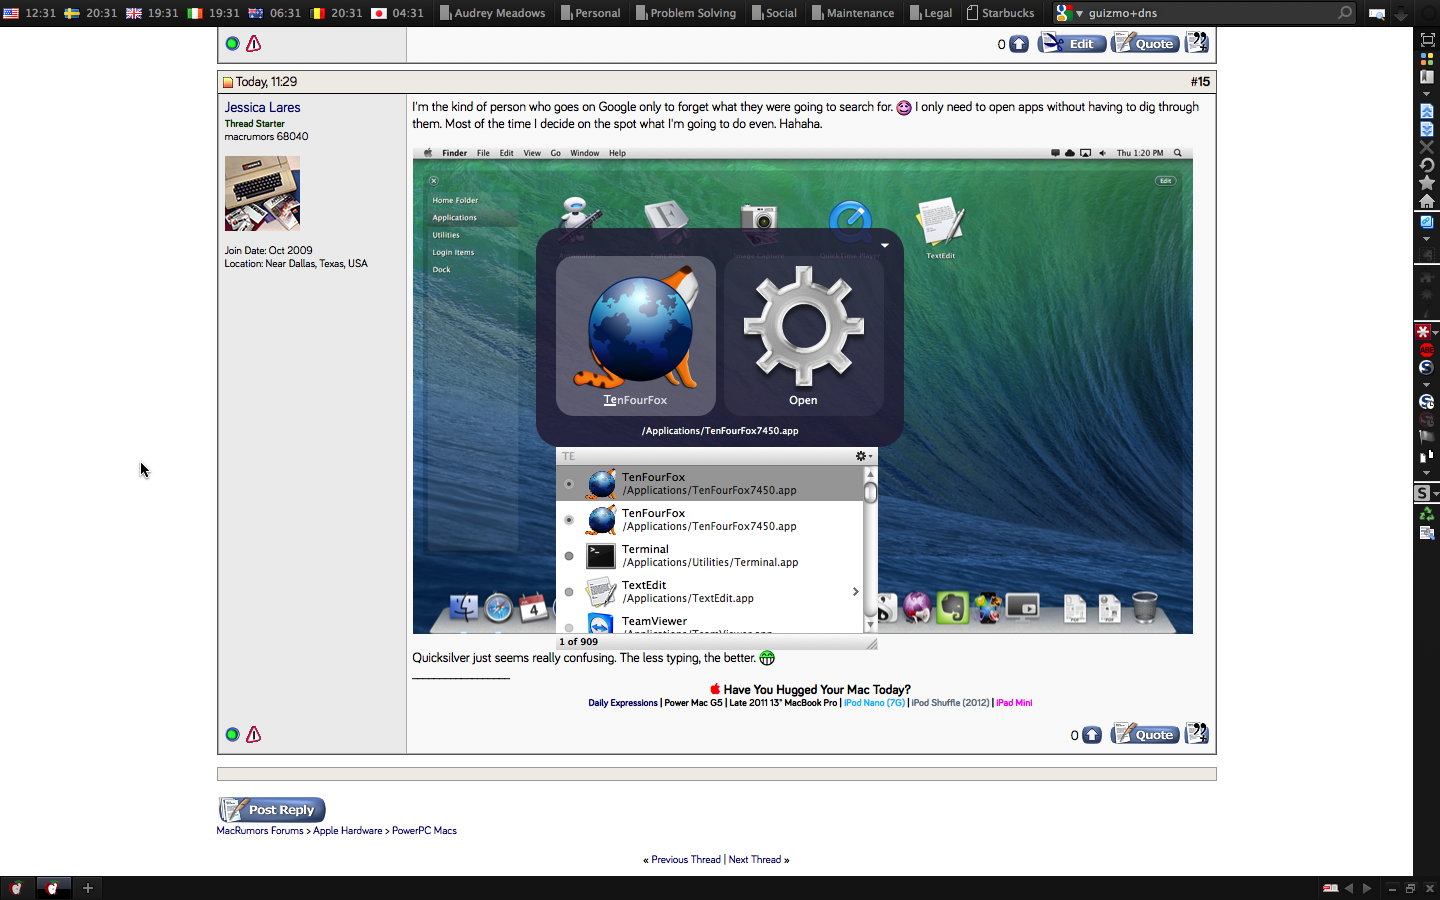Click the blue page-down arrows sidebar icon
Viewport: 1440px width, 900px height.
1427,129
